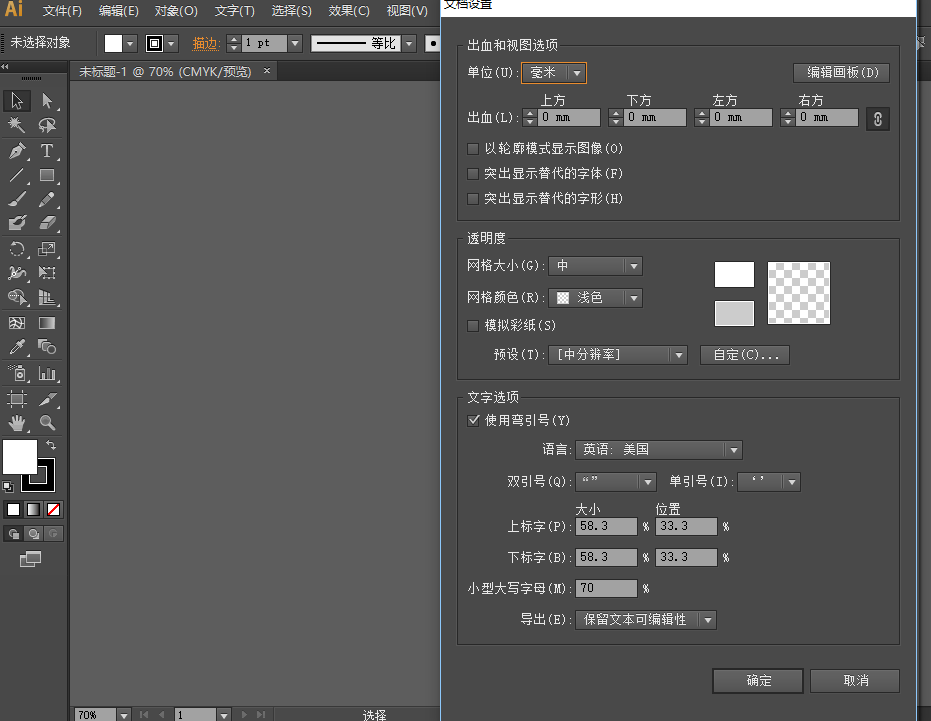Open the 预设 resolution dropdown
The width and height of the screenshot is (931, 721).
618,355
